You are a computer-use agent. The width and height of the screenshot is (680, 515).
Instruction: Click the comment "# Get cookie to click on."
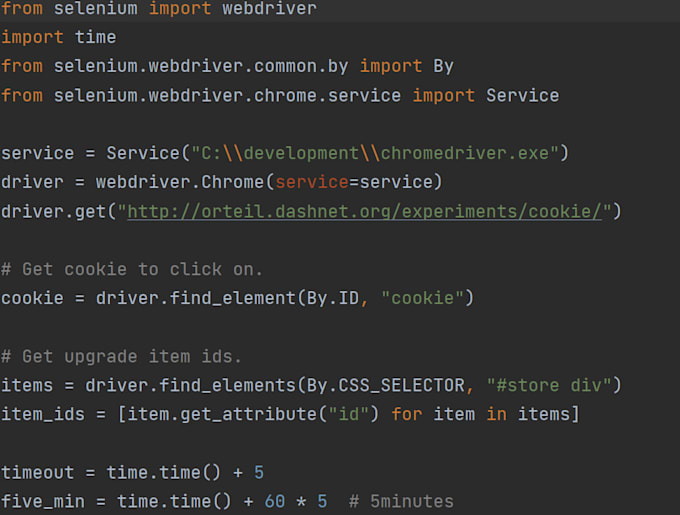[132, 270]
